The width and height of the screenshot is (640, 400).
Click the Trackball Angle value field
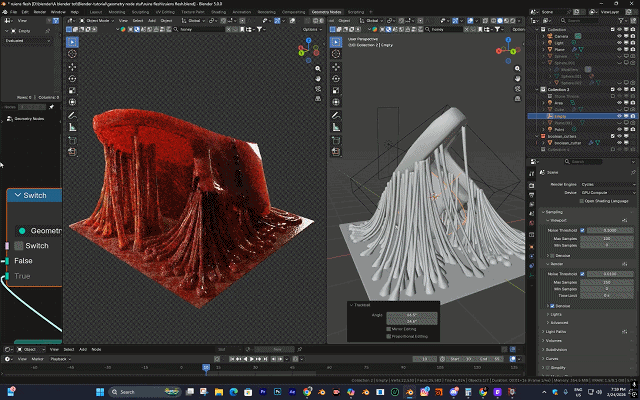(x=411, y=314)
